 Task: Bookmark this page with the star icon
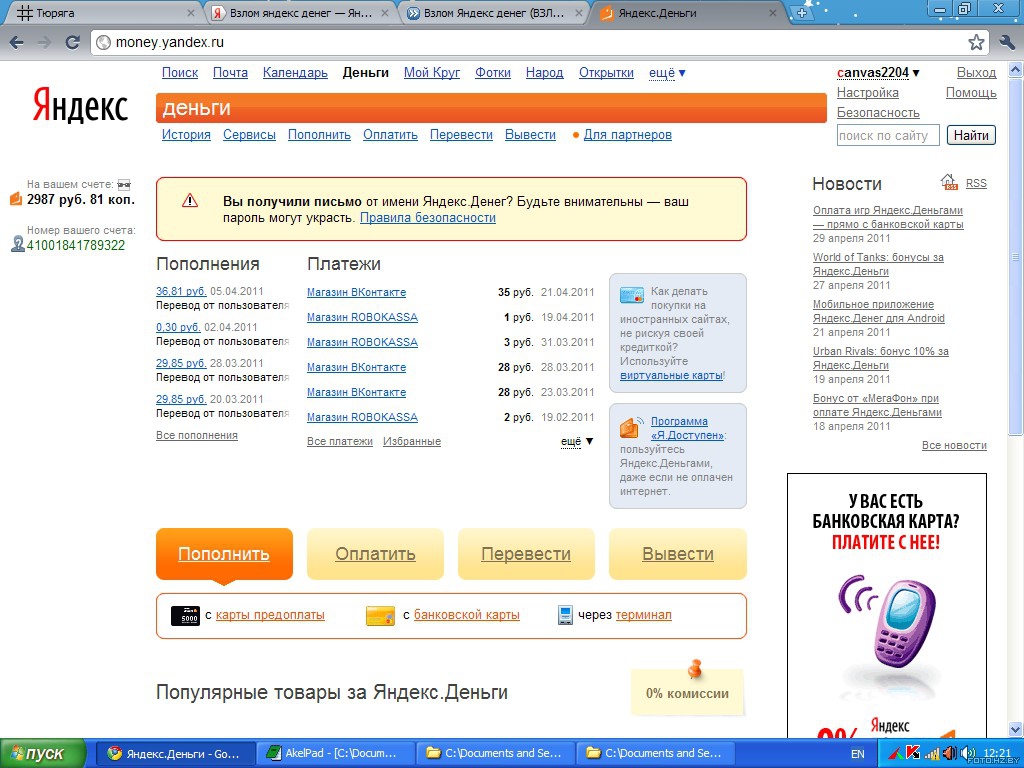pos(976,42)
